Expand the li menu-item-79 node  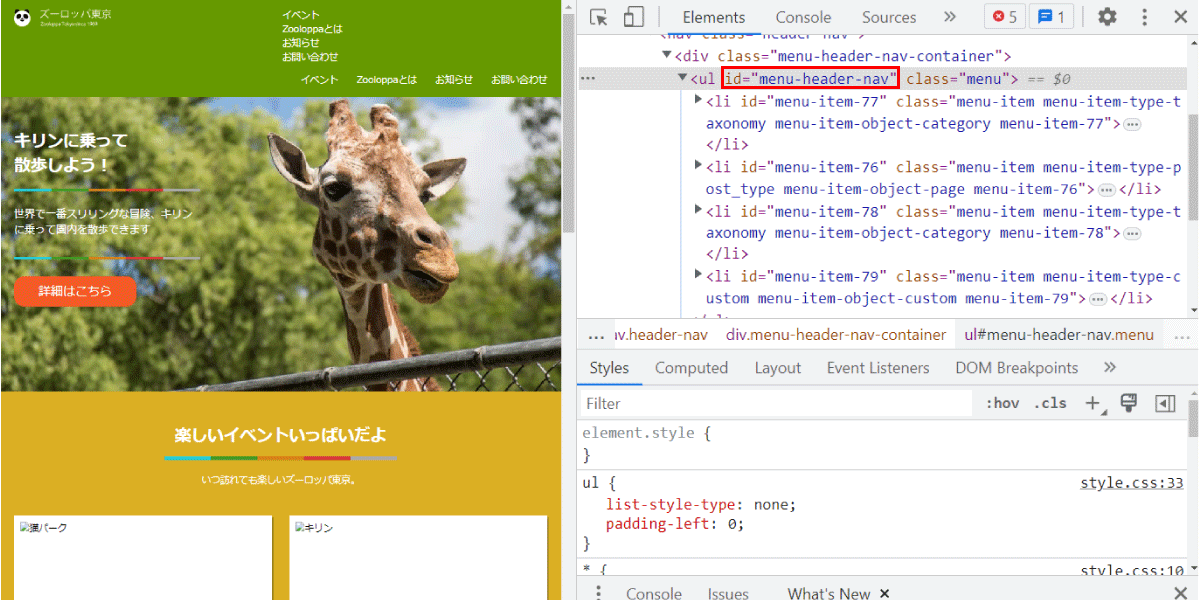click(x=699, y=274)
